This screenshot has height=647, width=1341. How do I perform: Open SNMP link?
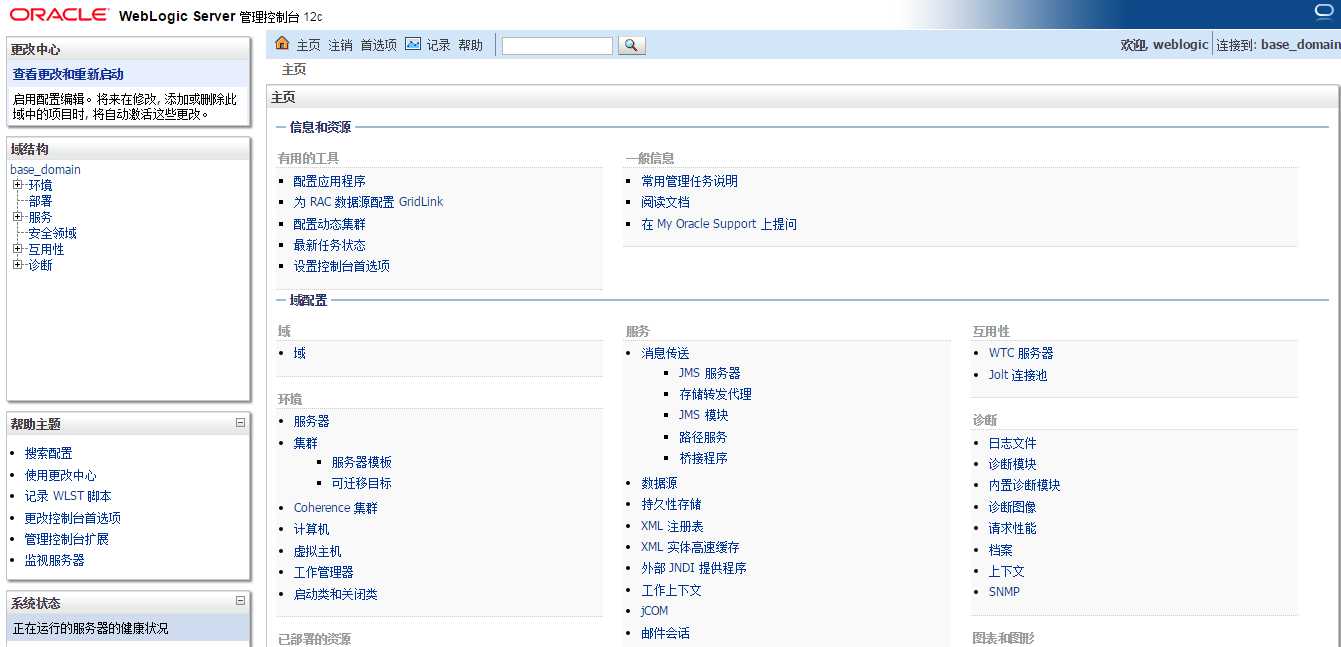point(1005,591)
